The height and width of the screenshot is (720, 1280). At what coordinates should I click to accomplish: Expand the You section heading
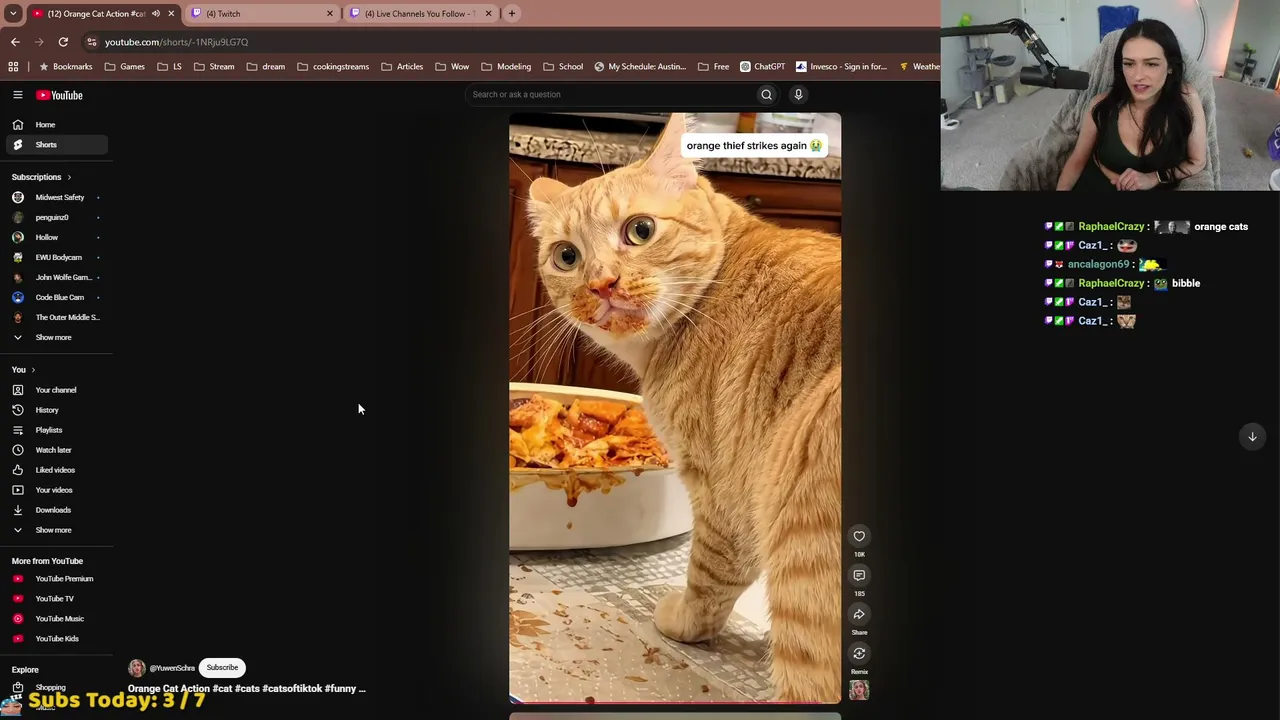coord(23,370)
